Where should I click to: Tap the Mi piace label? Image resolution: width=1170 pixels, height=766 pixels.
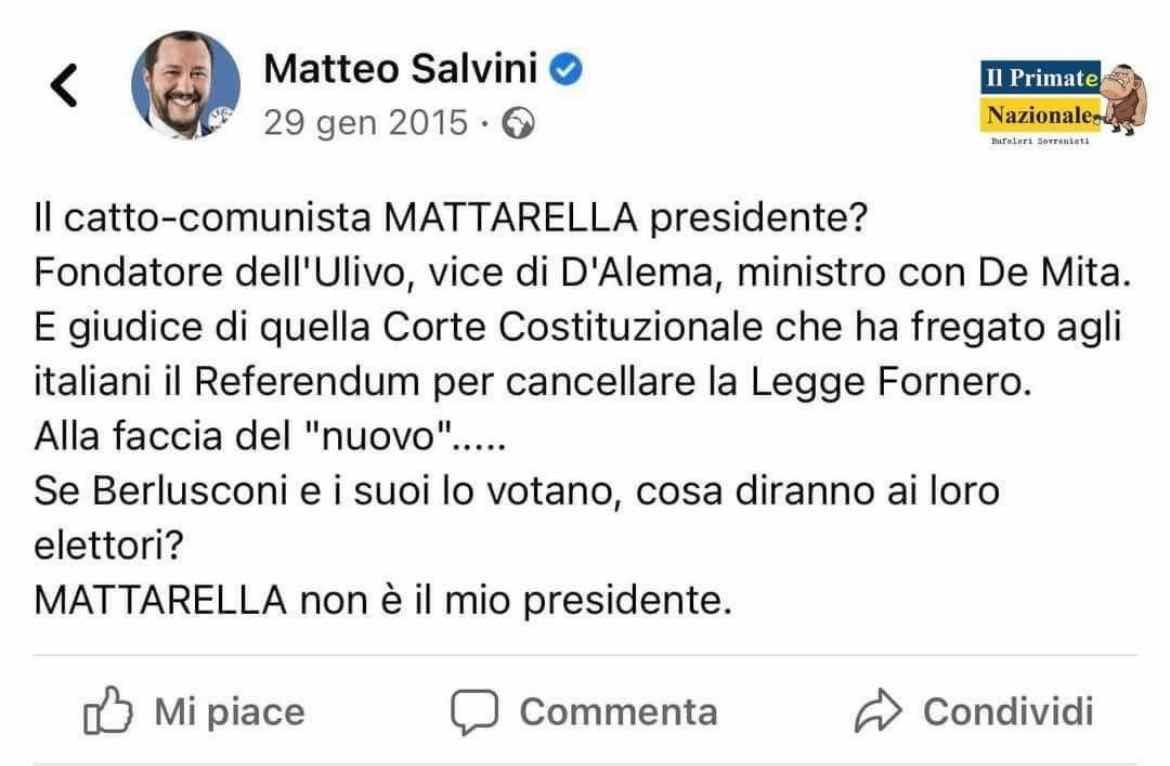tap(230, 712)
